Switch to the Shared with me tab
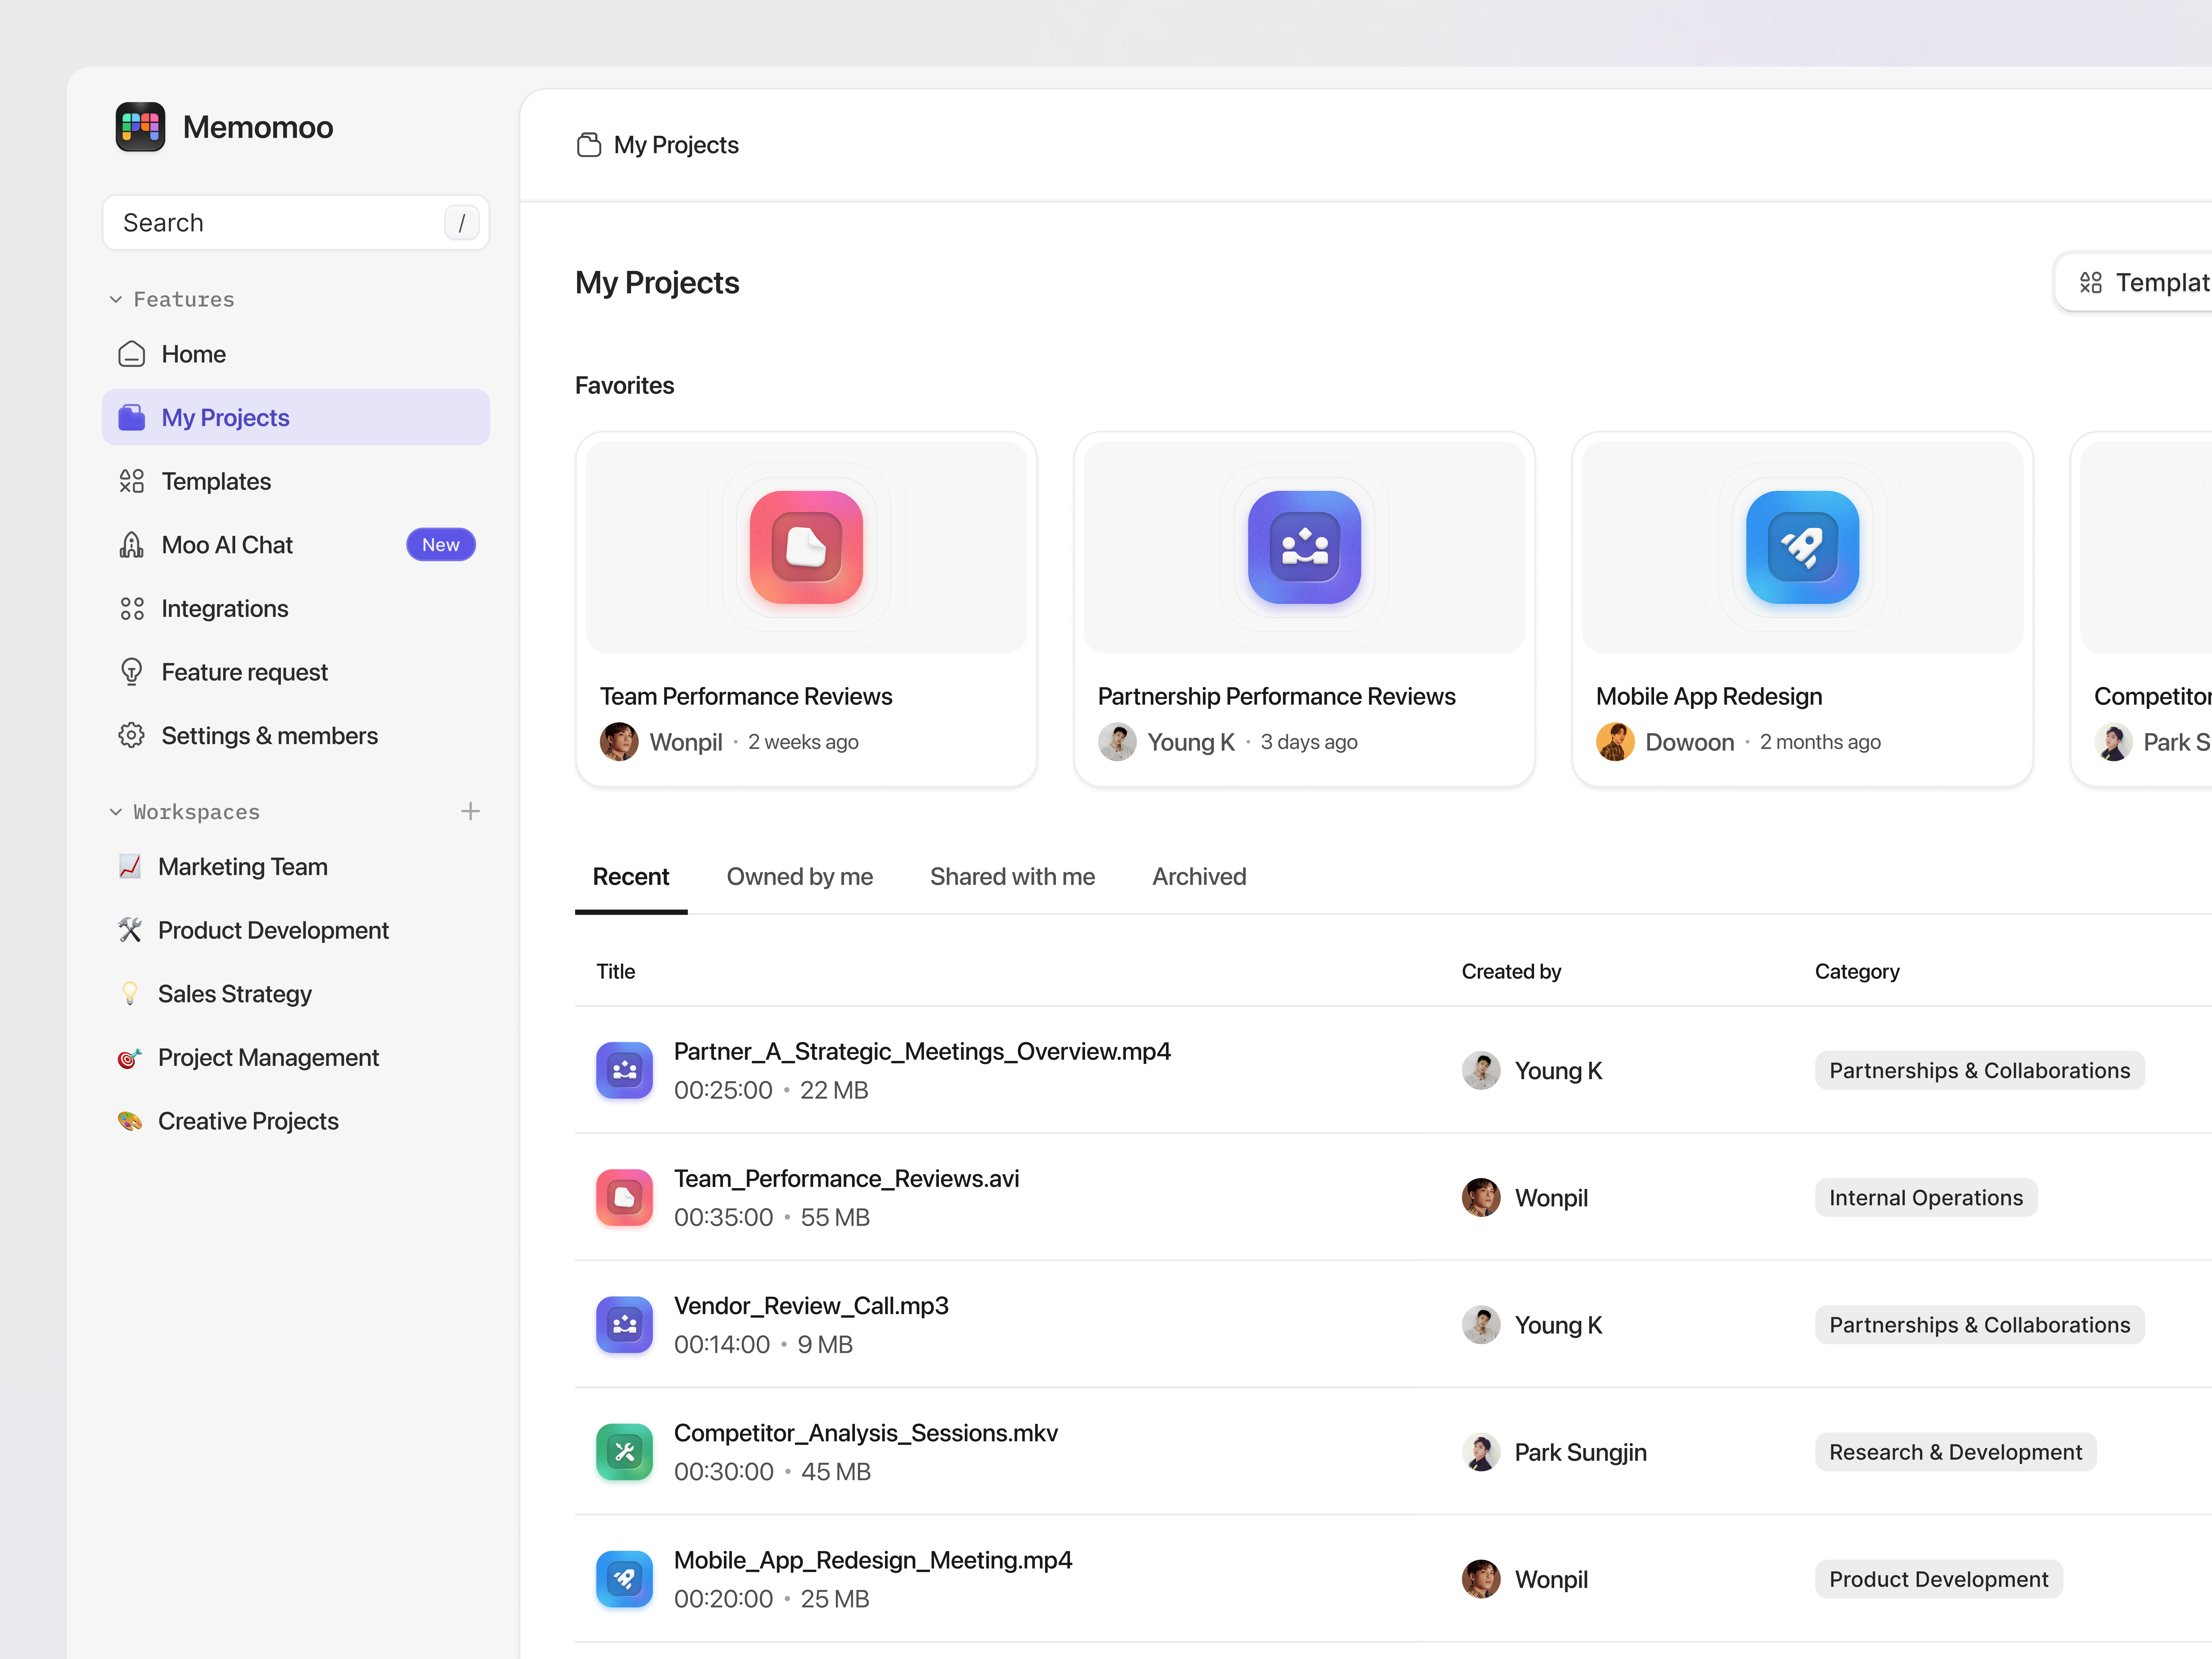The width and height of the screenshot is (2212, 1659). click(x=1012, y=876)
